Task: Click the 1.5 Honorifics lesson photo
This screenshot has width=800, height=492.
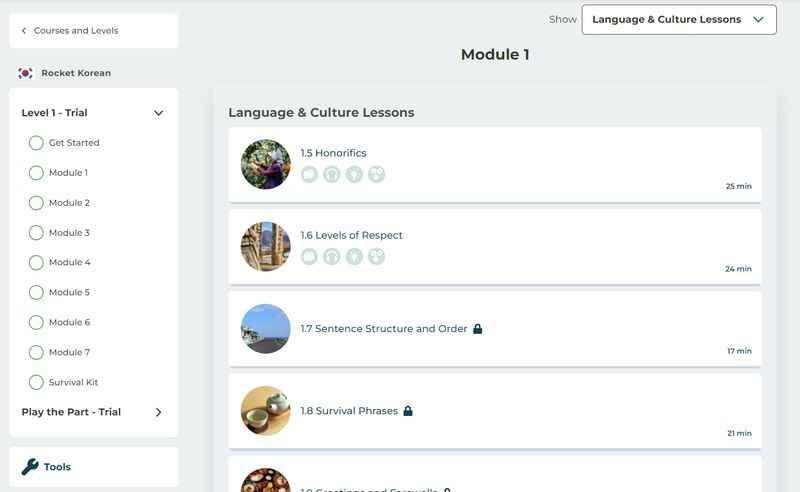Action: (x=266, y=164)
